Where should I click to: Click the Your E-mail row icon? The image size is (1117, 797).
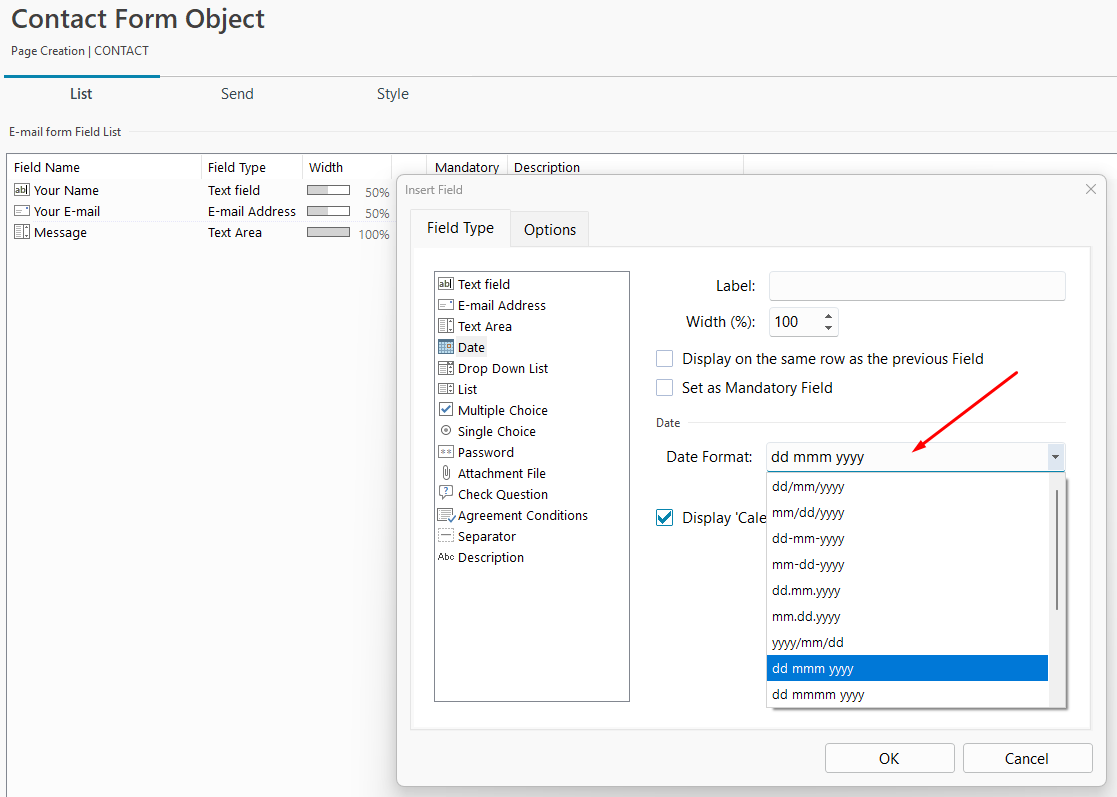click(x=21, y=211)
